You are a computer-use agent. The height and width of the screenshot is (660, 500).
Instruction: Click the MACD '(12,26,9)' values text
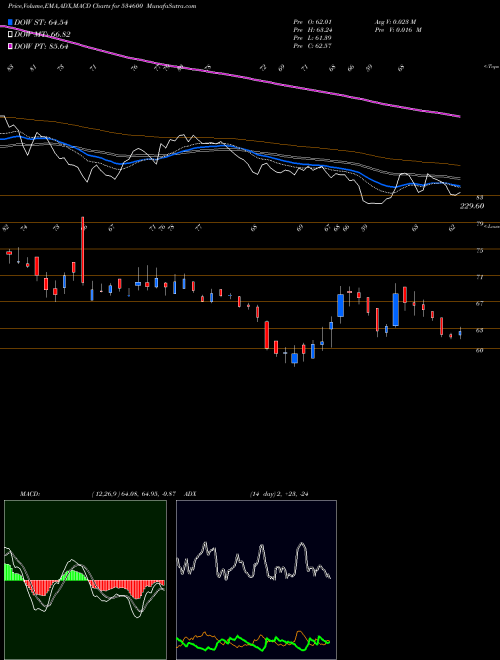[x=136, y=494]
